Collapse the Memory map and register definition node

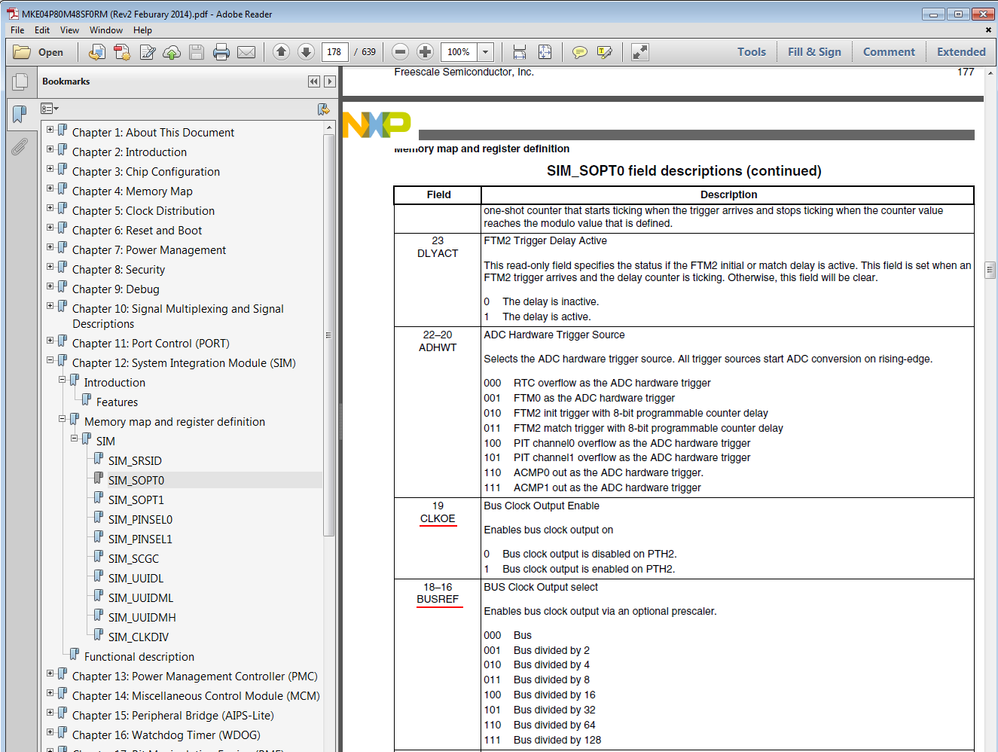[62, 418]
